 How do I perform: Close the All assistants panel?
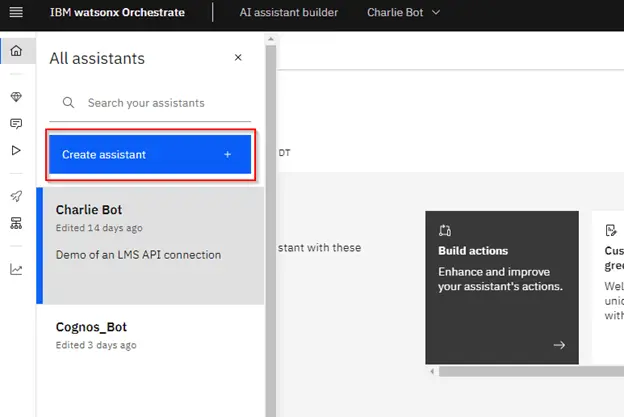click(x=238, y=58)
